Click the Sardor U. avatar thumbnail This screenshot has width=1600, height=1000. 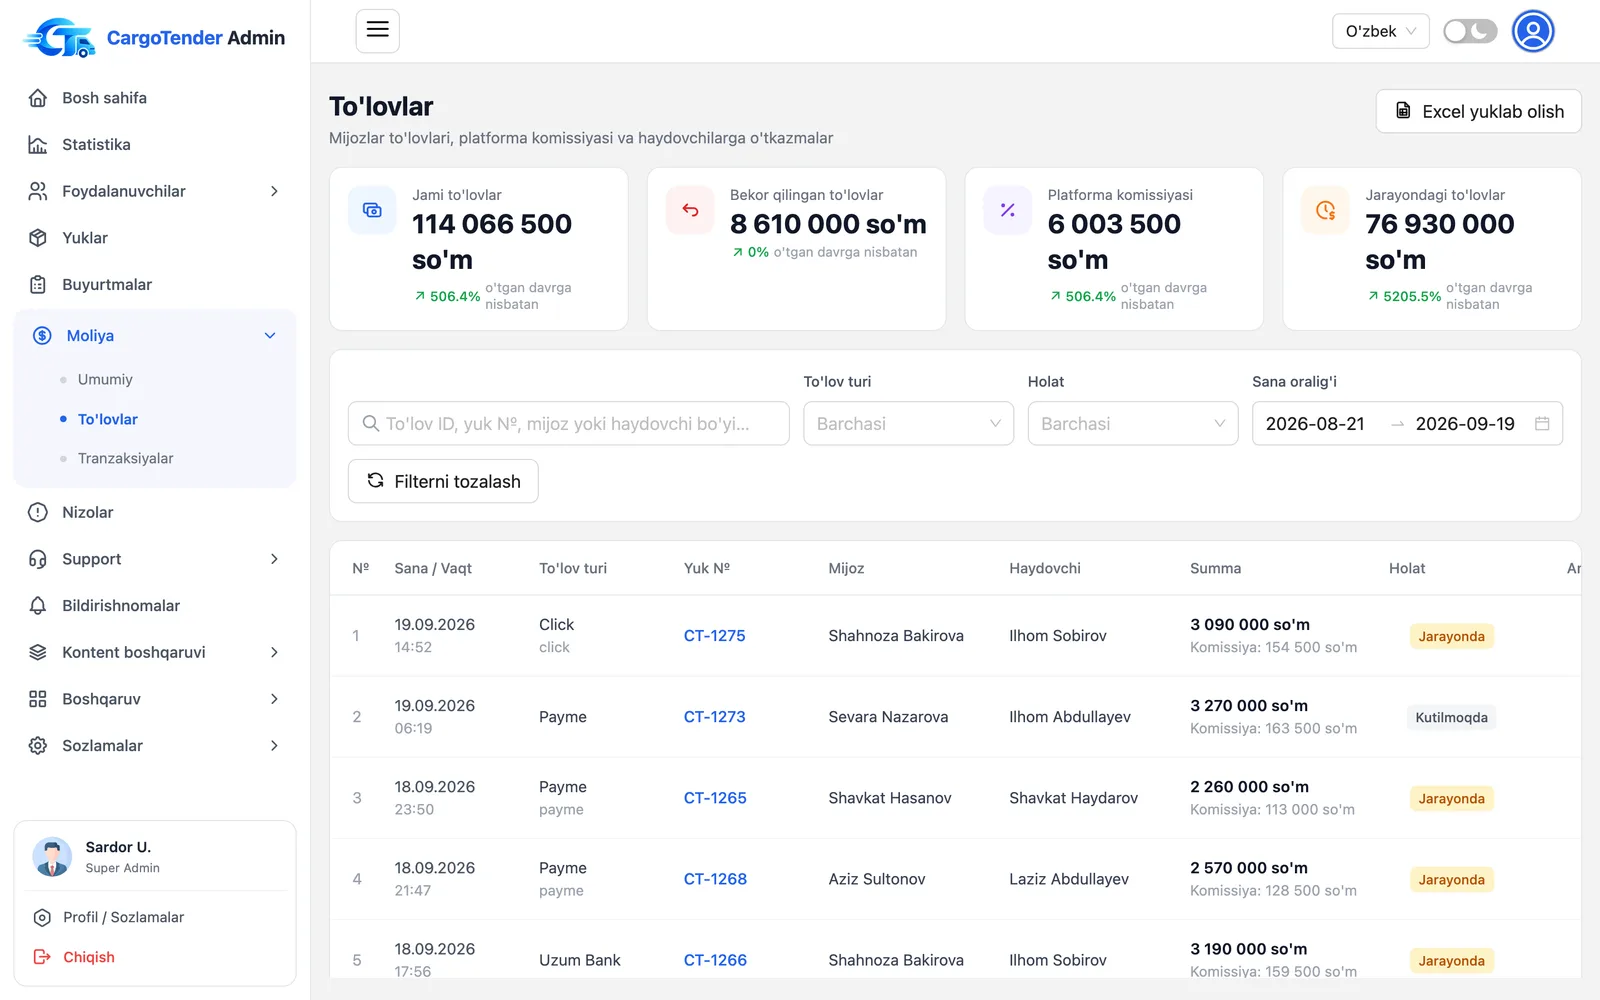tap(52, 857)
